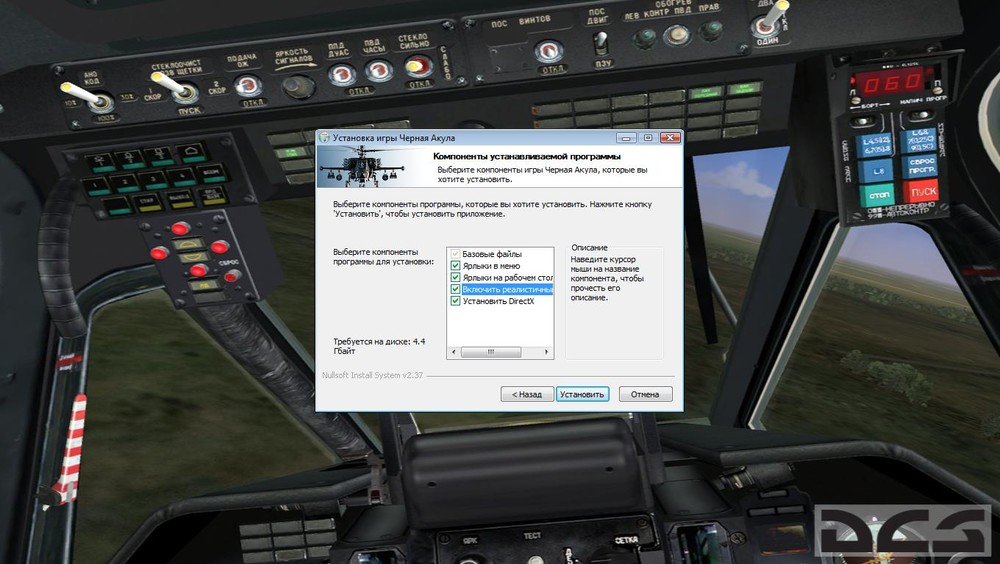Click the DCS logo watermark
This screenshot has height=564, width=1000.
click(904, 531)
